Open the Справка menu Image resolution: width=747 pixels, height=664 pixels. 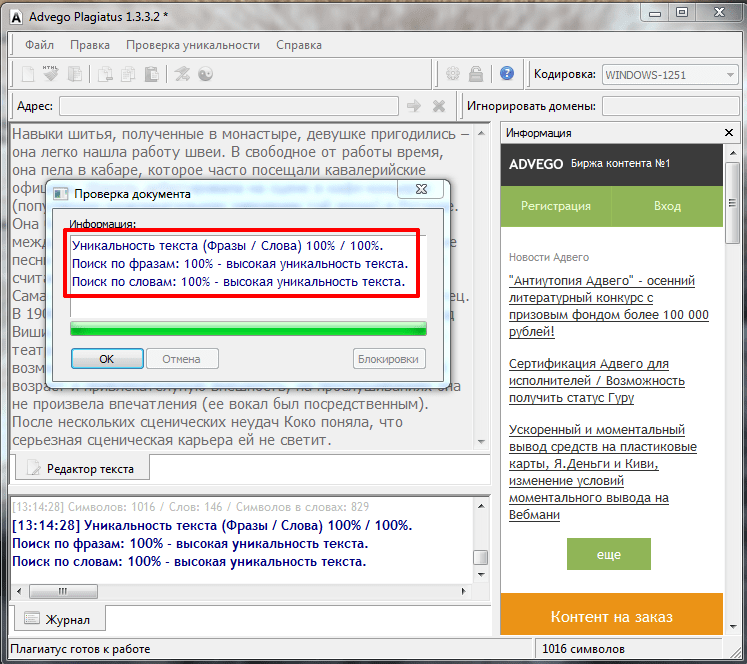tap(299, 45)
